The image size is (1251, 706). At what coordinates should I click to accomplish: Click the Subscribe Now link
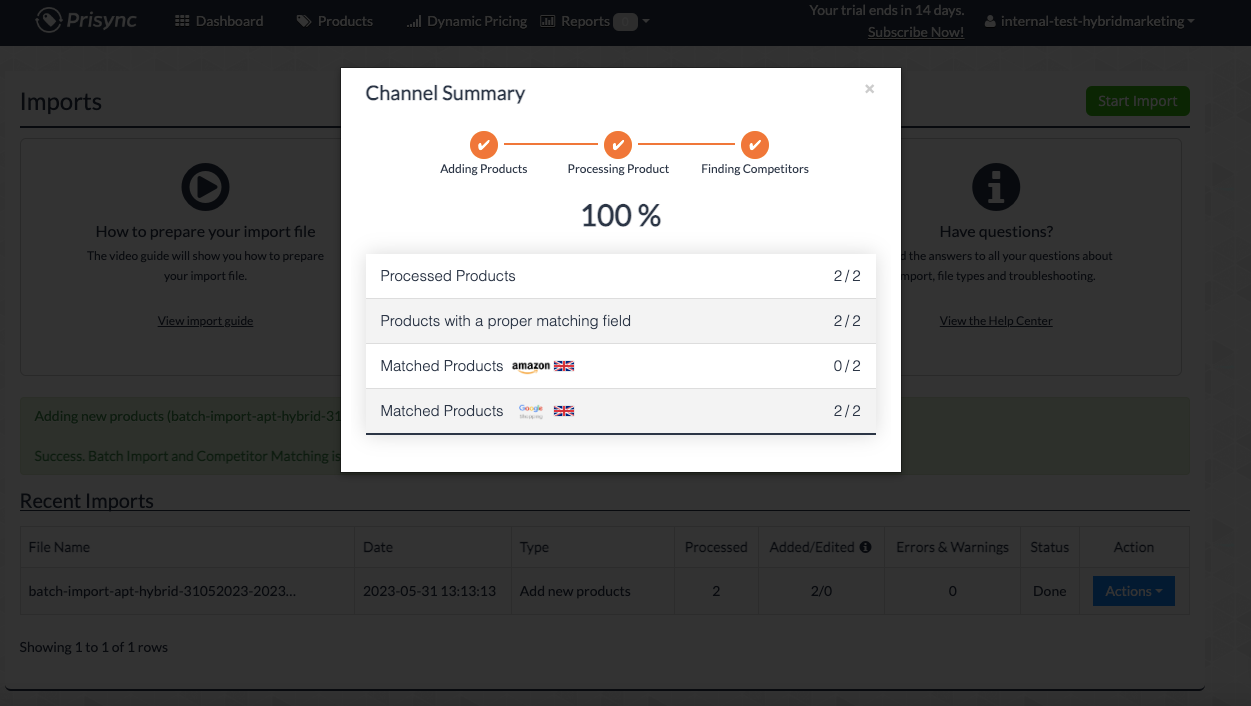click(x=916, y=32)
